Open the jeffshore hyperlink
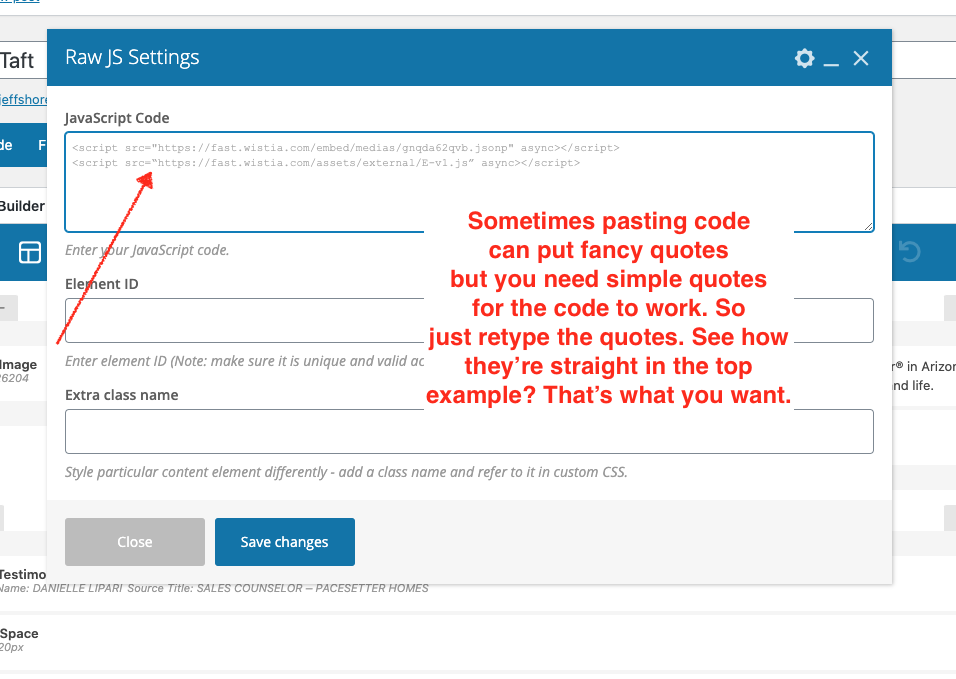The height and width of the screenshot is (679, 956). pyautogui.click(x=20, y=99)
